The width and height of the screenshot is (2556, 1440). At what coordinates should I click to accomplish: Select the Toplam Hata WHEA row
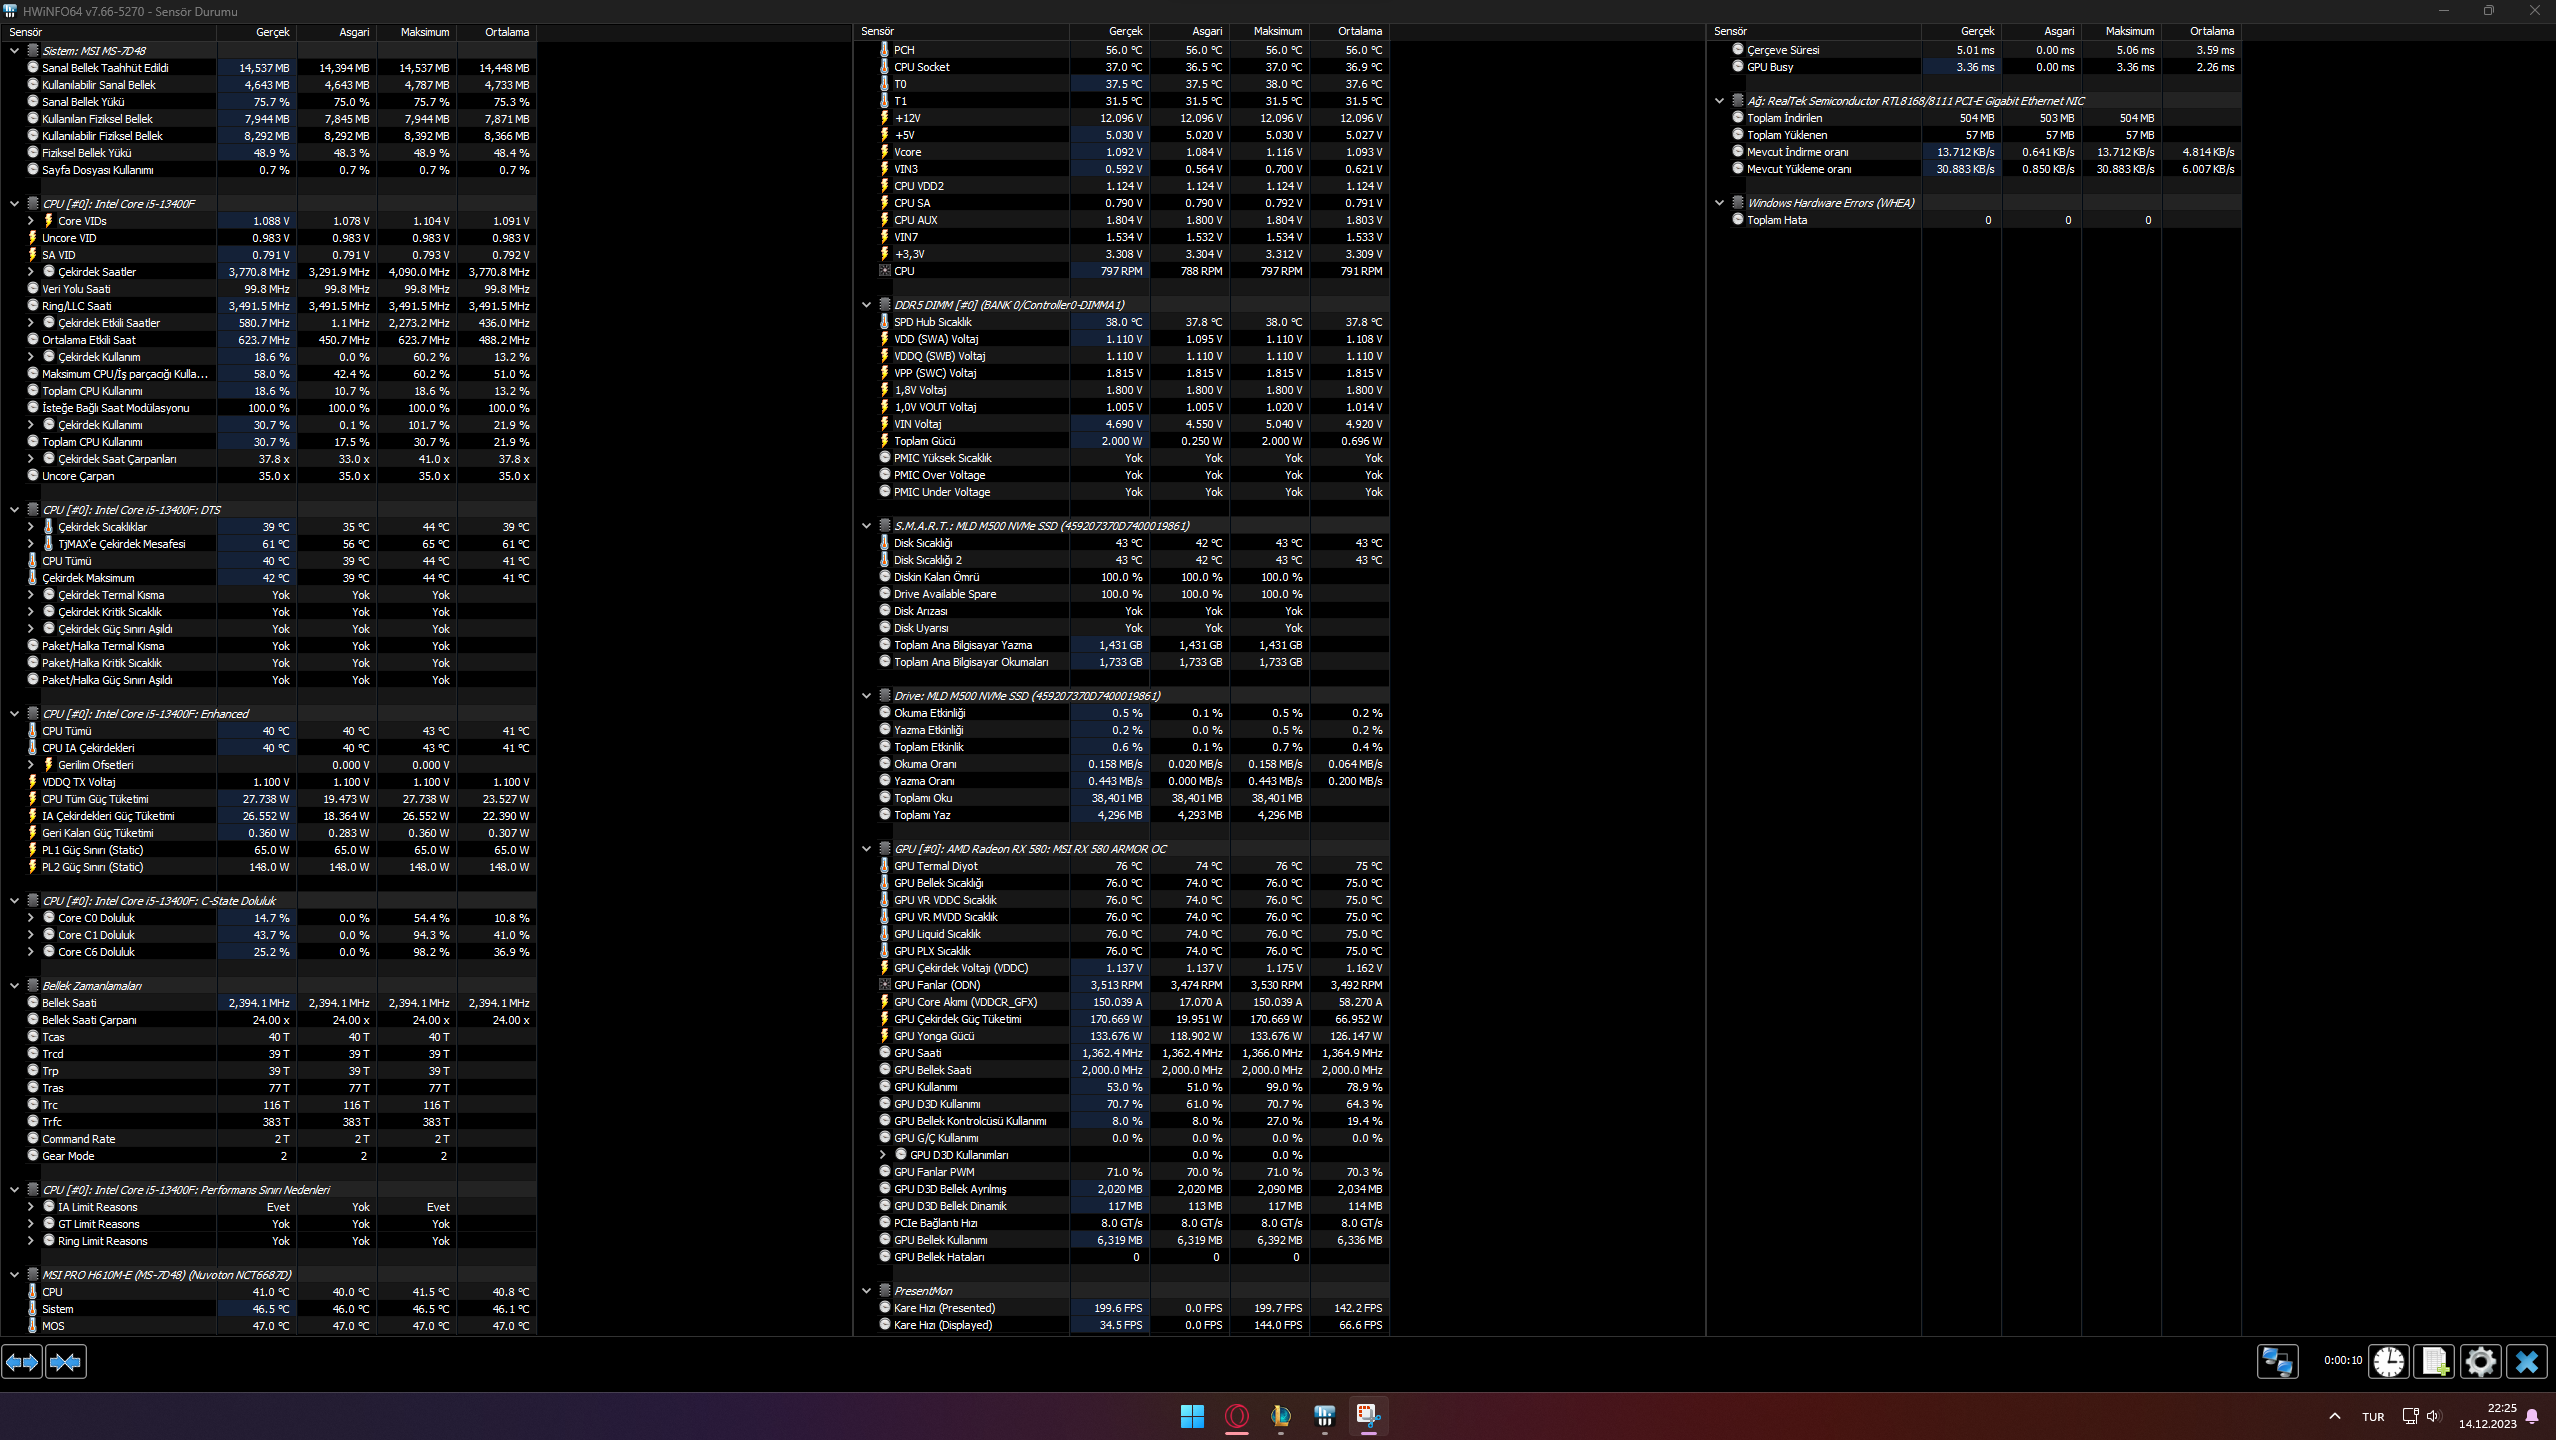click(1777, 220)
